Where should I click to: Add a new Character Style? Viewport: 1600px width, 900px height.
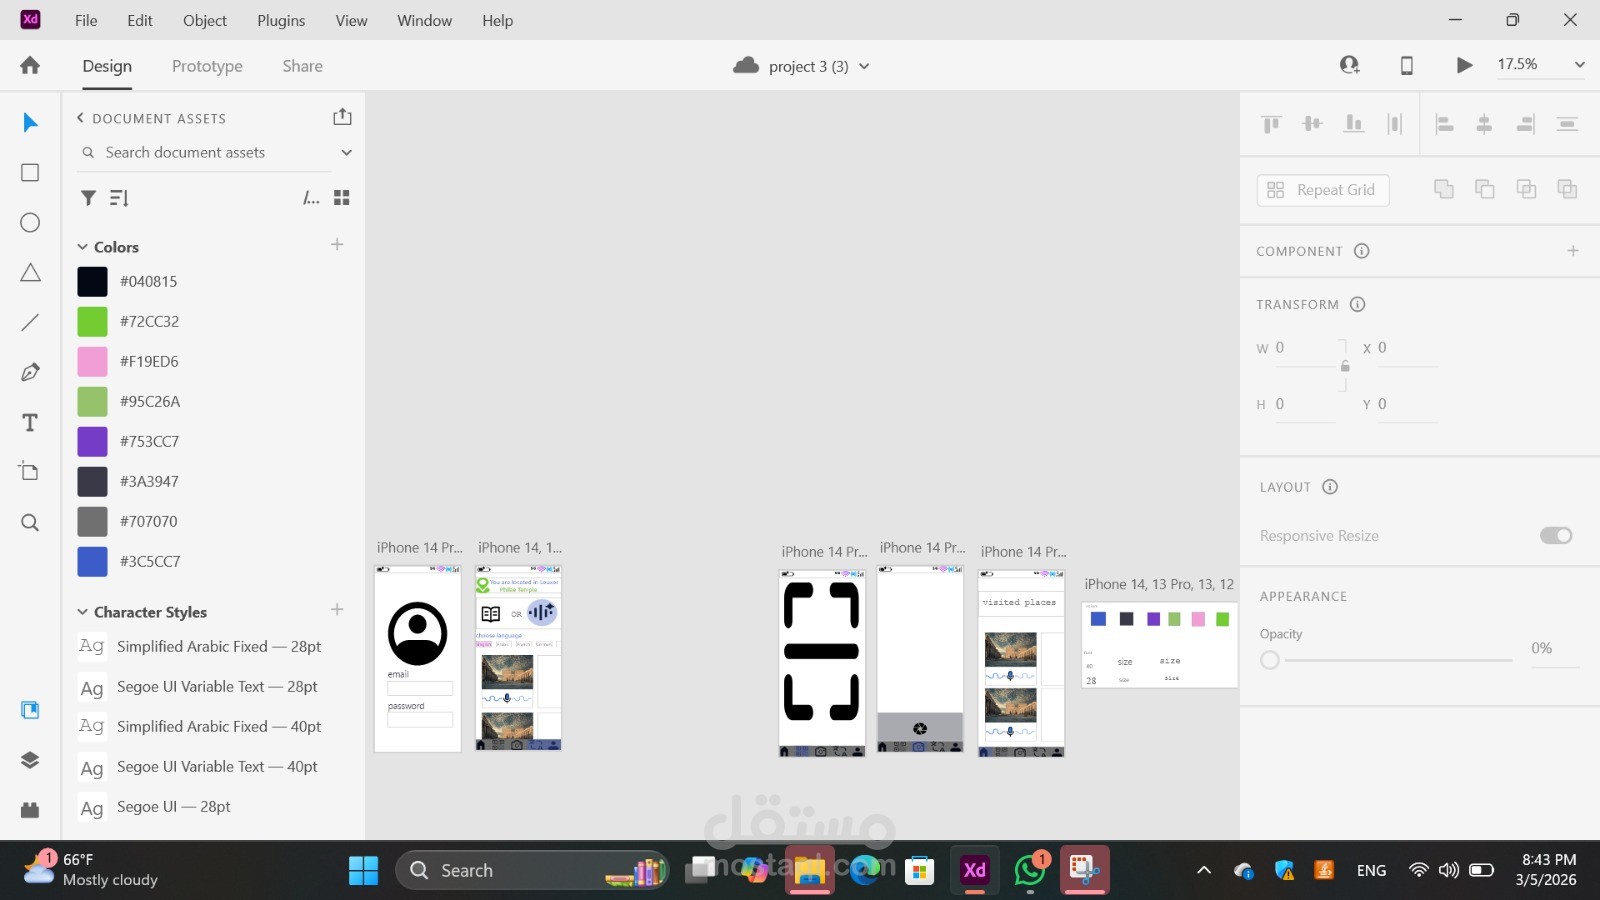pos(337,610)
